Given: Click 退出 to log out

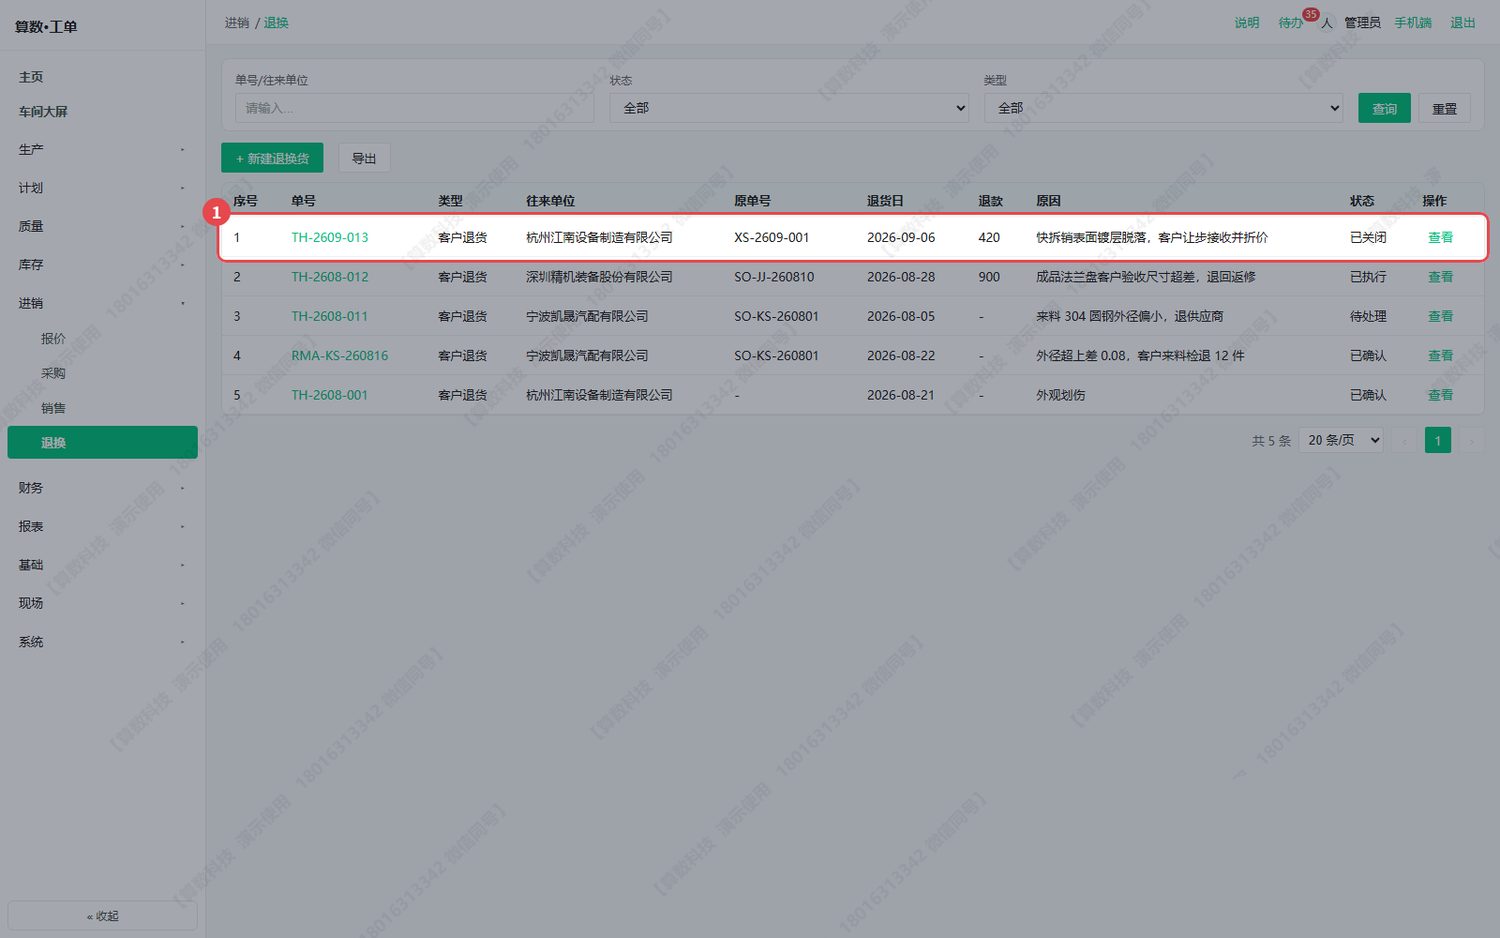Looking at the screenshot, I should point(1463,23).
